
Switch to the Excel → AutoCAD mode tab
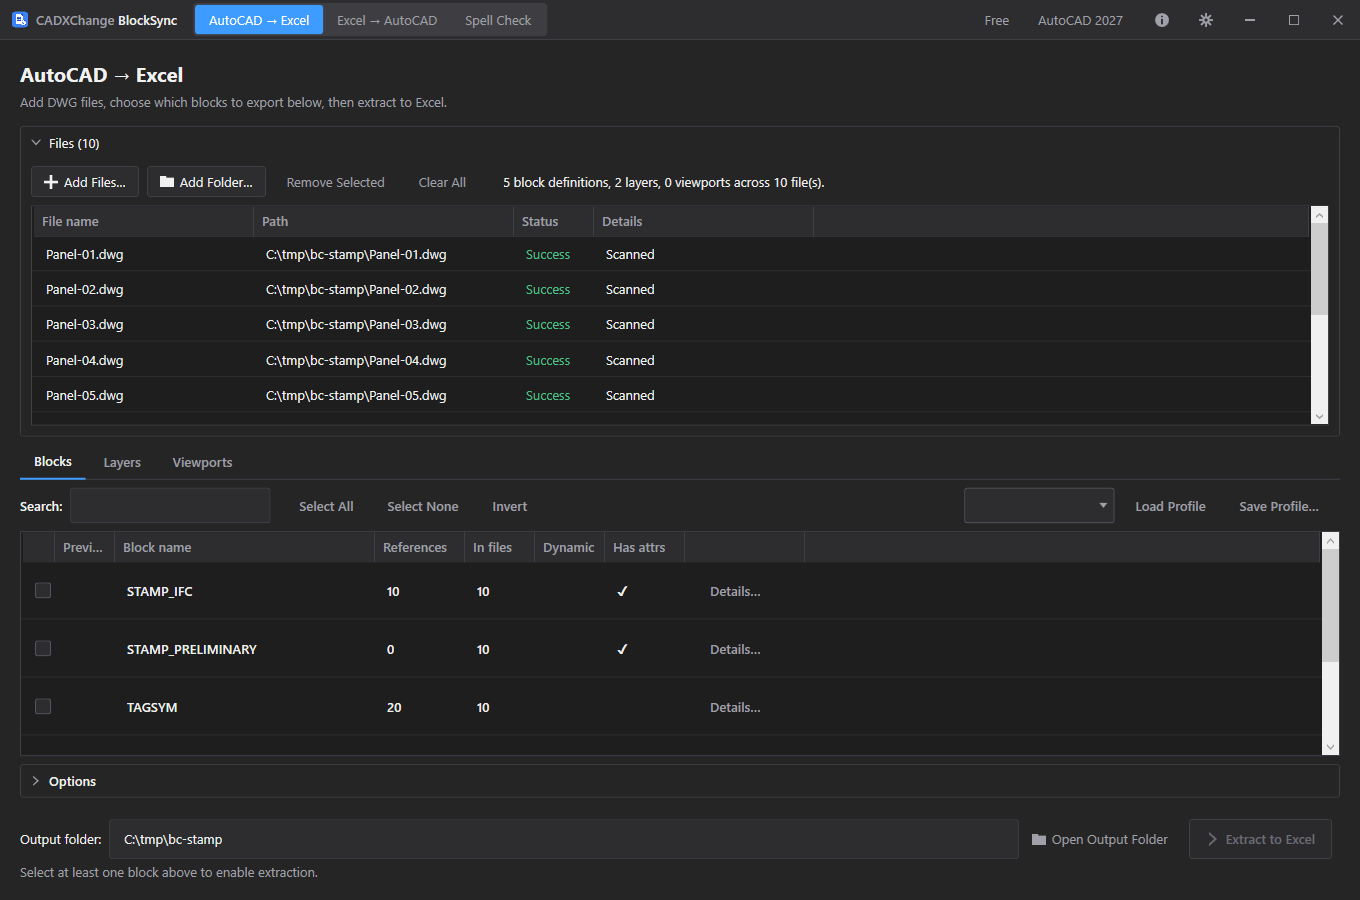pos(387,20)
